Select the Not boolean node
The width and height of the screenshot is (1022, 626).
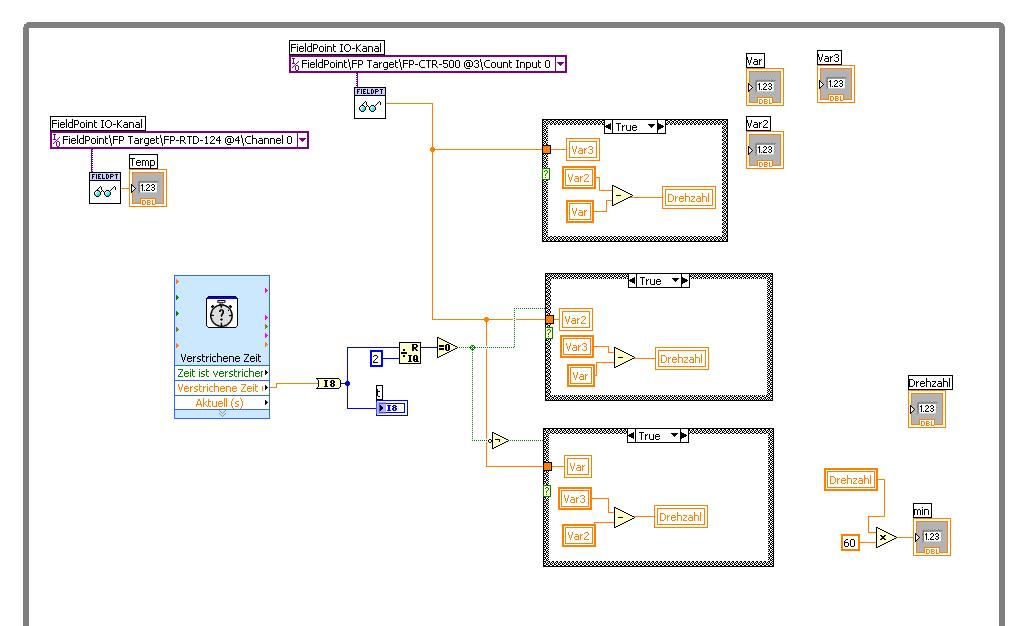[499, 441]
